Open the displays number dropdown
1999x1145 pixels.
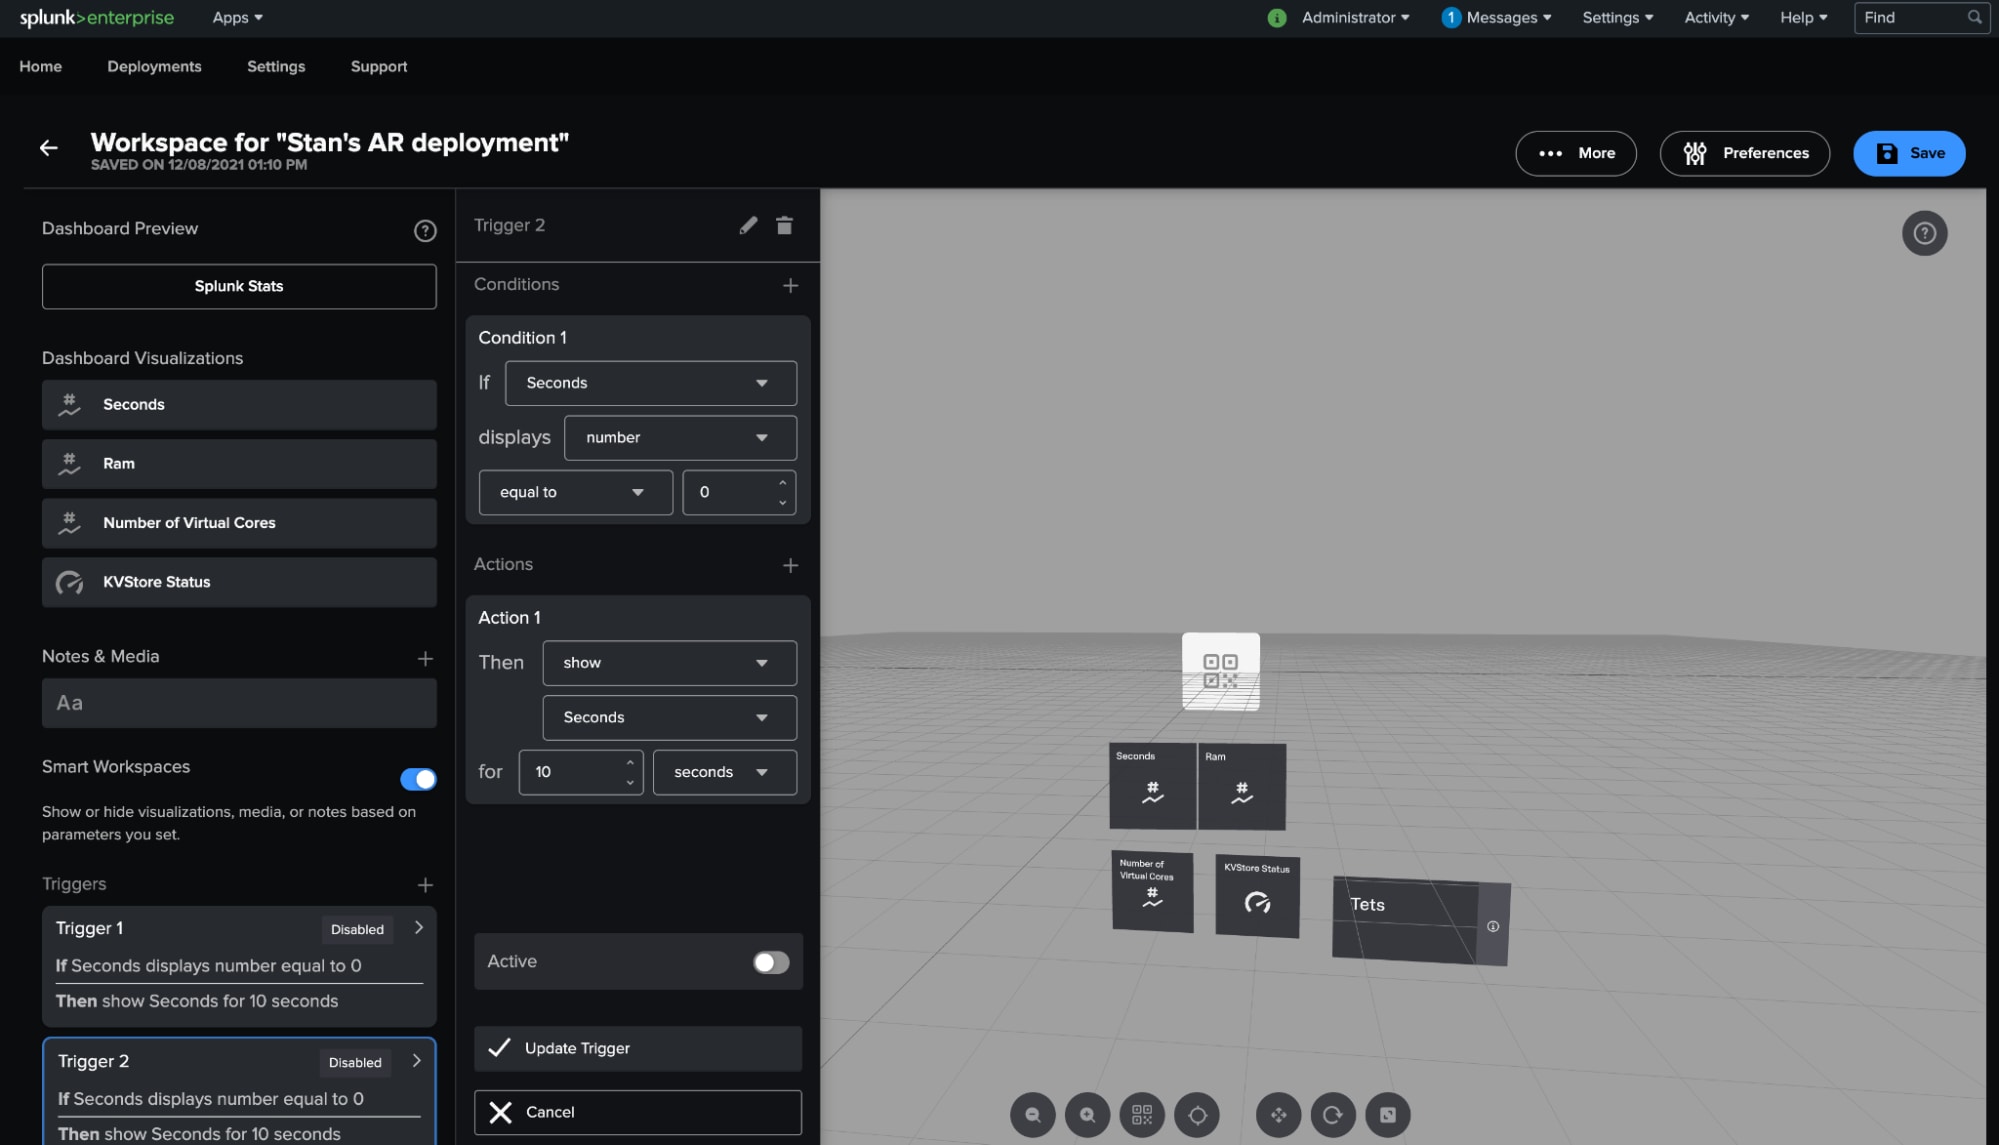pyautogui.click(x=680, y=438)
